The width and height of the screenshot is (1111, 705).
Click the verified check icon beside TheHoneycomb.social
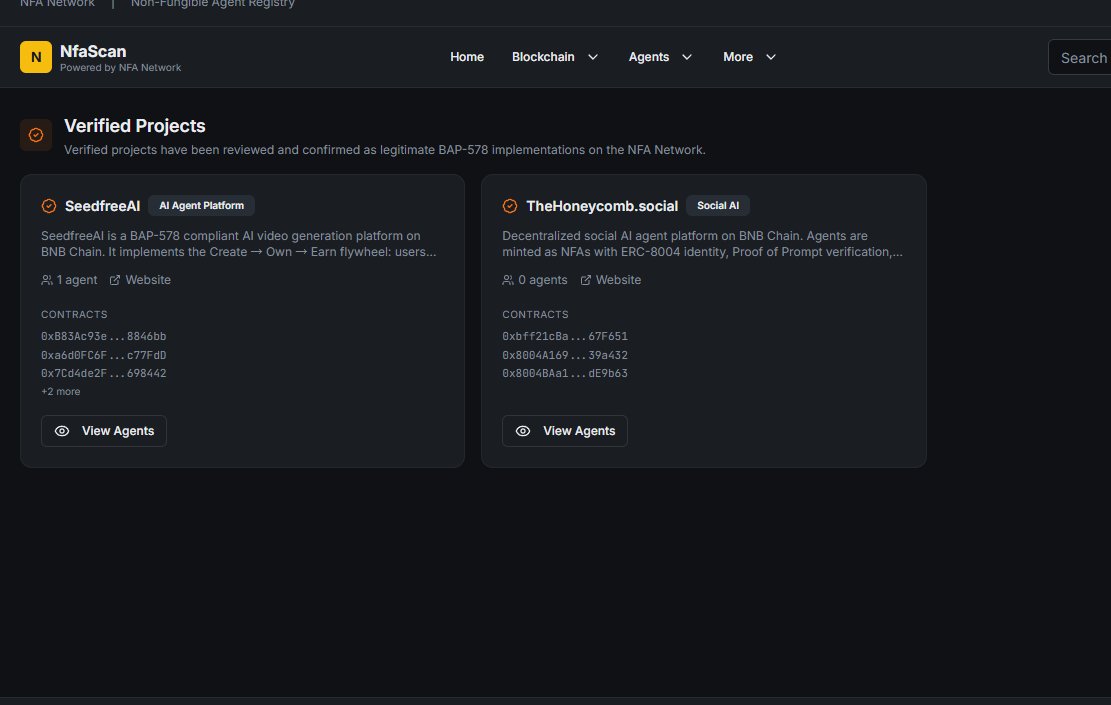(x=510, y=206)
